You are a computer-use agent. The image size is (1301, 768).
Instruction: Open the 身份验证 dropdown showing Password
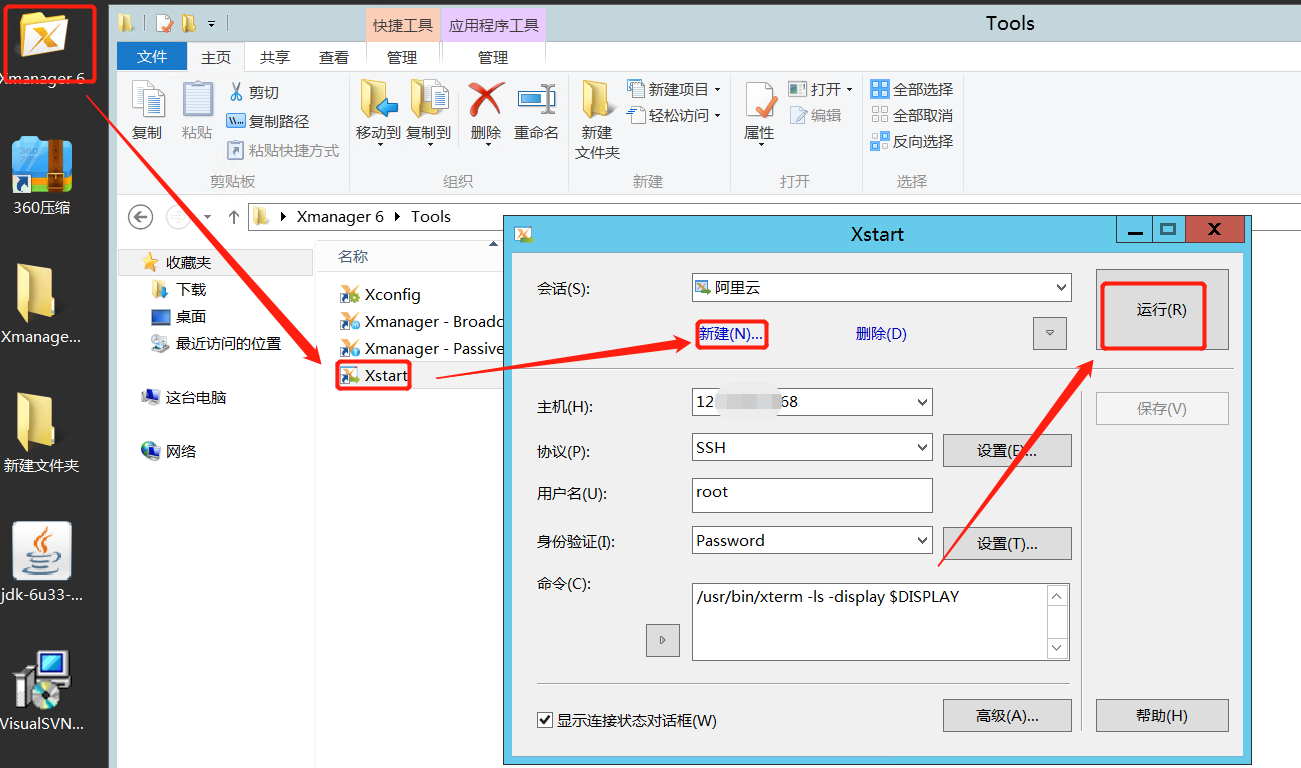point(922,541)
